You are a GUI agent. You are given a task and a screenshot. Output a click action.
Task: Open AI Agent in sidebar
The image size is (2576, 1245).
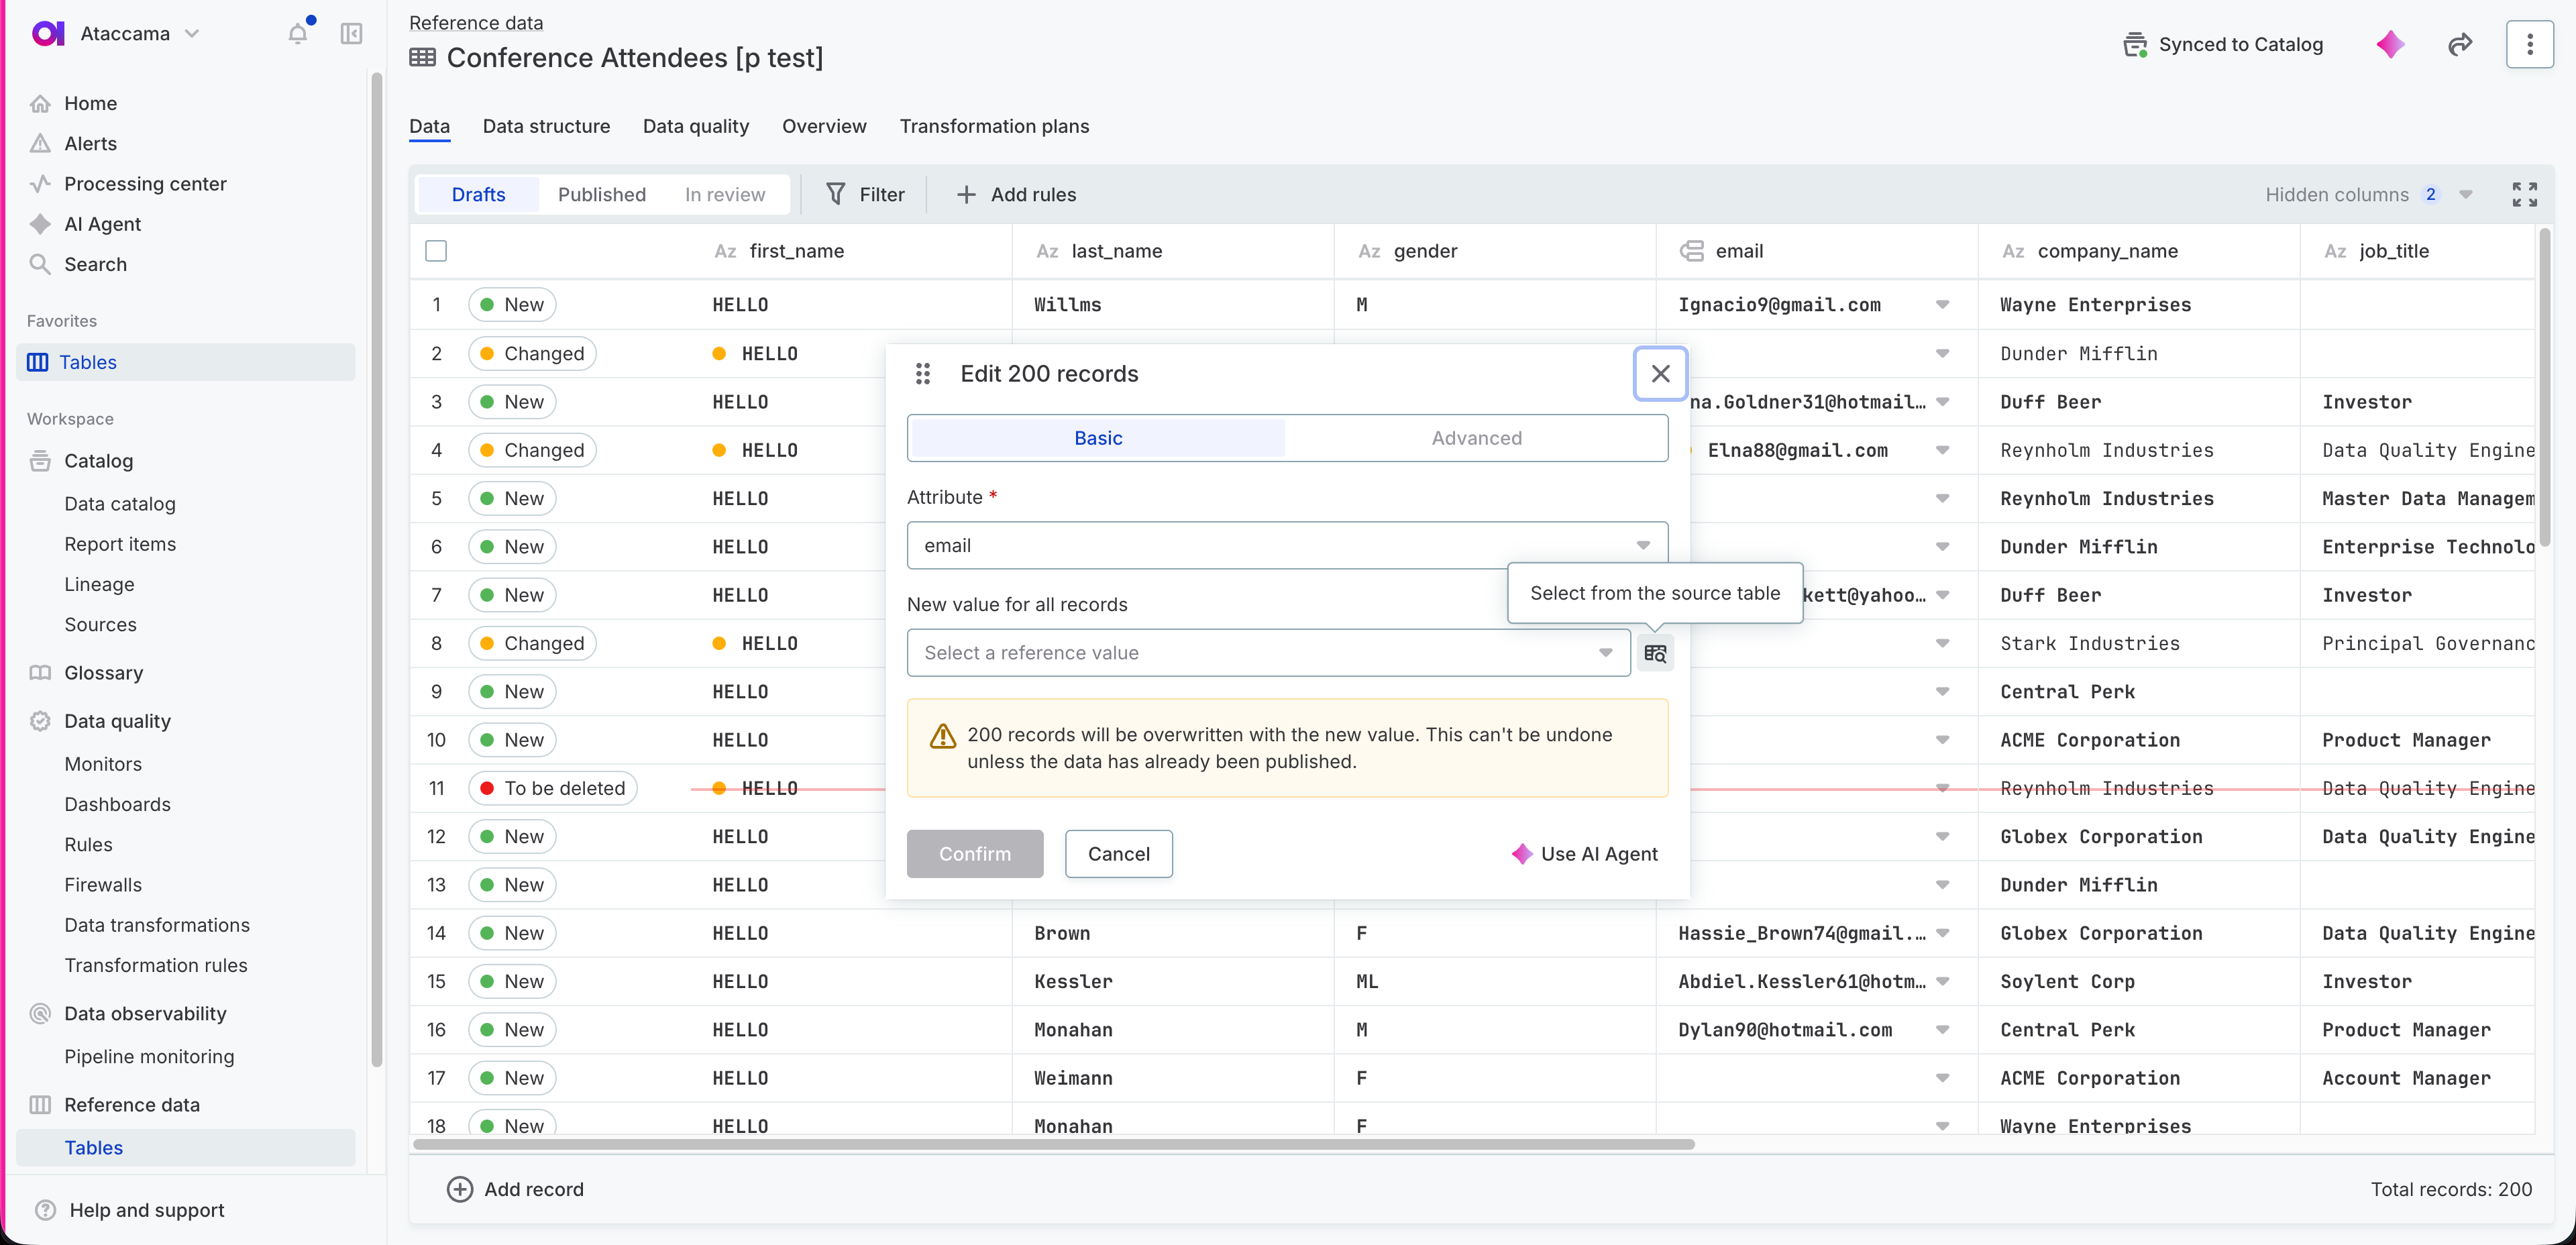coord(102,224)
